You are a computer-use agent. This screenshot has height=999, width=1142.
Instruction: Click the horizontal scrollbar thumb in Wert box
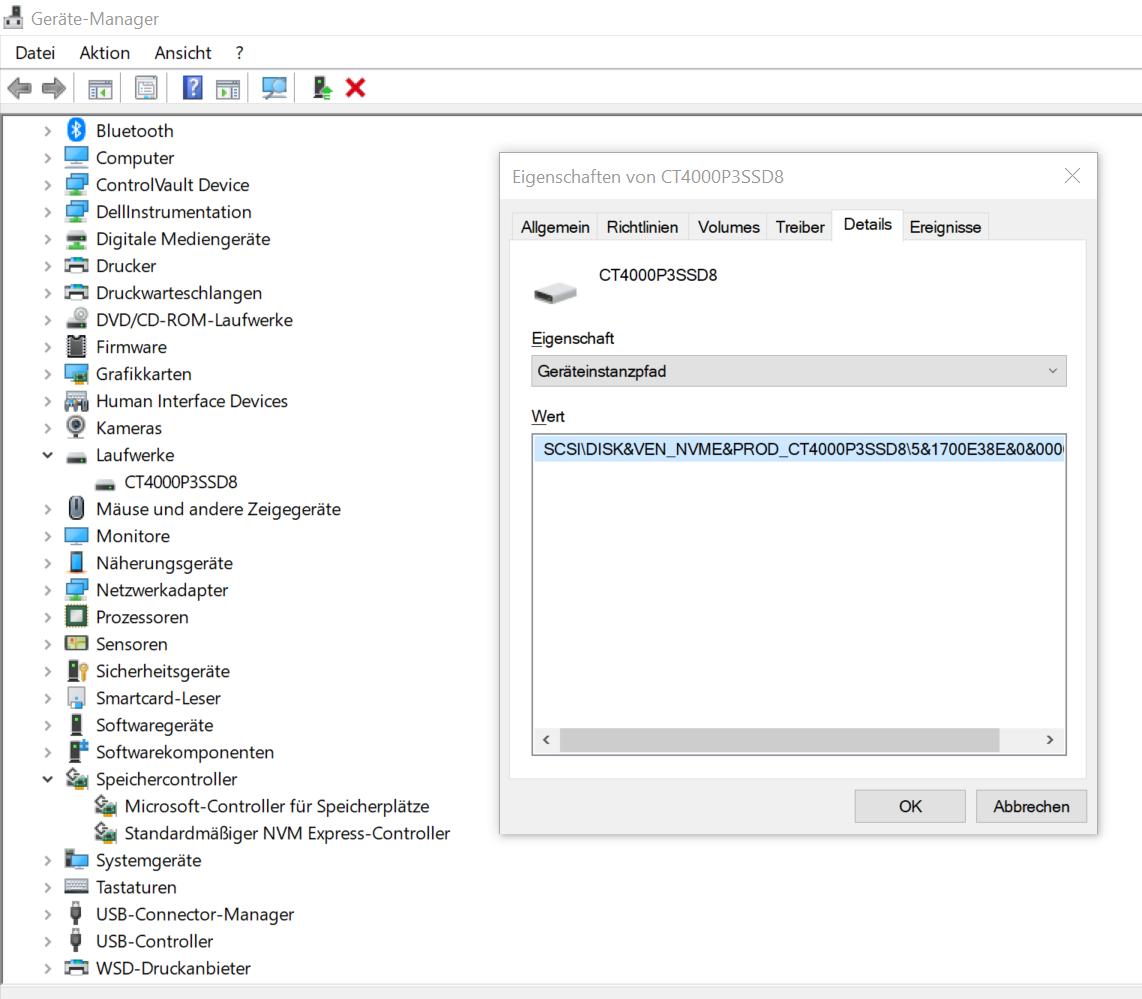pyautogui.click(x=779, y=739)
